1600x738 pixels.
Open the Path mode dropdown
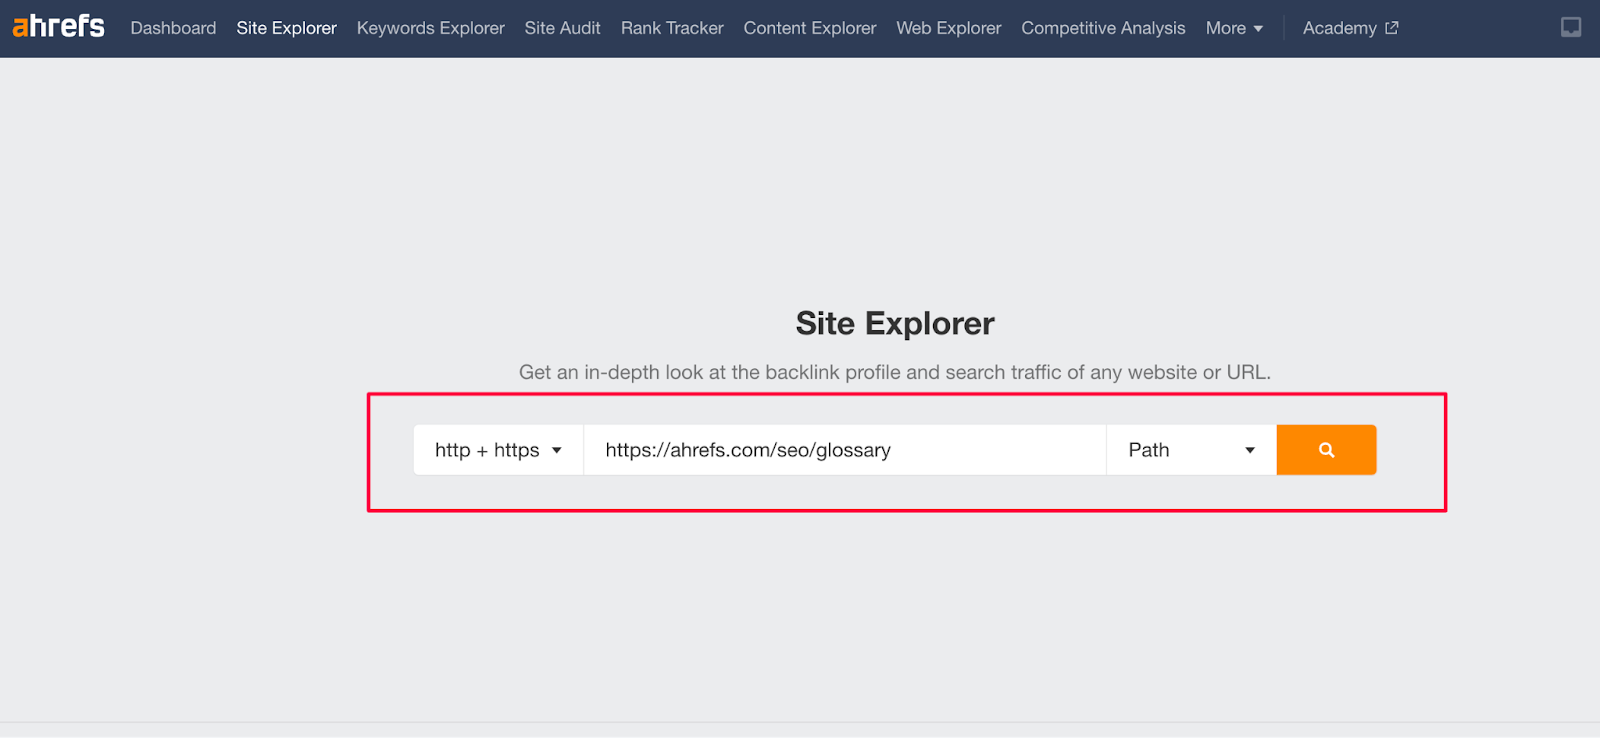(1191, 450)
